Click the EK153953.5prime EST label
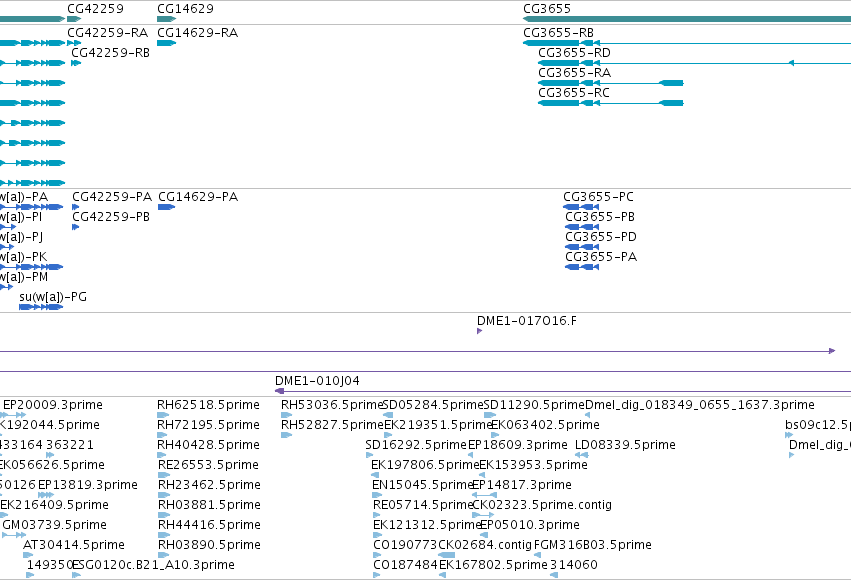 (533, 465)
